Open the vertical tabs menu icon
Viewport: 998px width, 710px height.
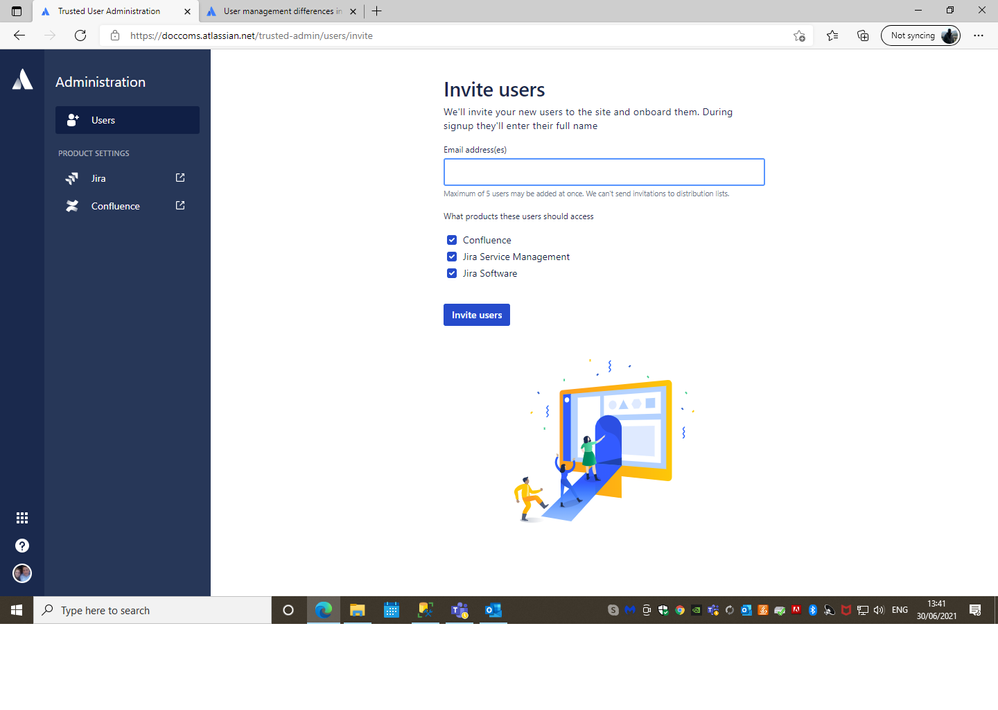(x=17, y=11)
